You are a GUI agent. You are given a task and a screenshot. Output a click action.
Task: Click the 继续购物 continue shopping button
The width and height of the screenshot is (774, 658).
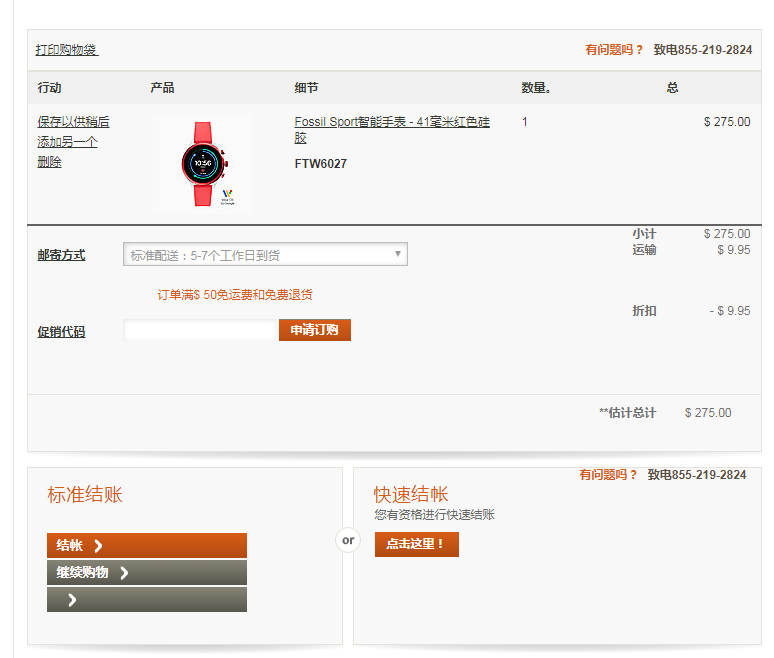(147, 573)
